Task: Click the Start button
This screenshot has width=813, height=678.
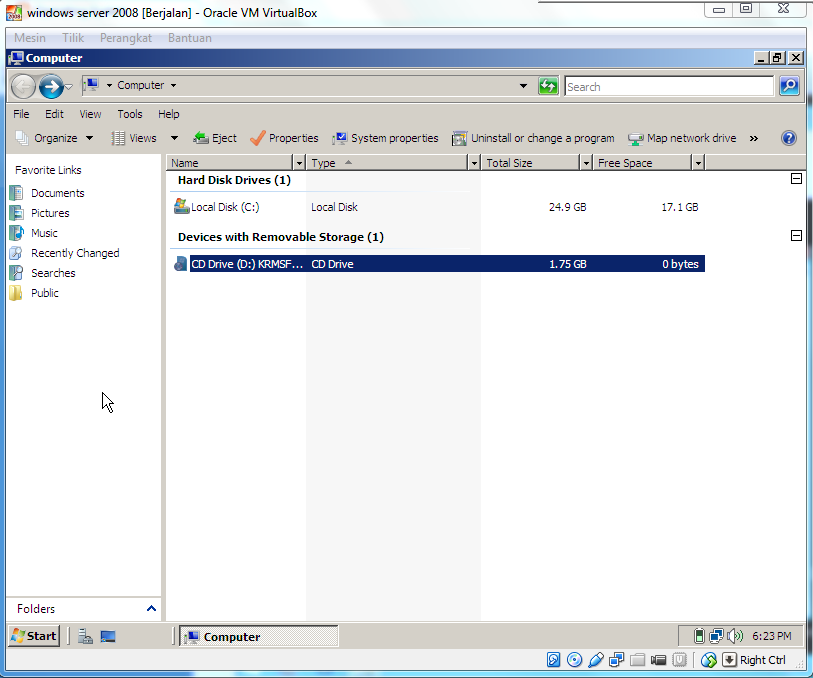Action: pos(34,636)
